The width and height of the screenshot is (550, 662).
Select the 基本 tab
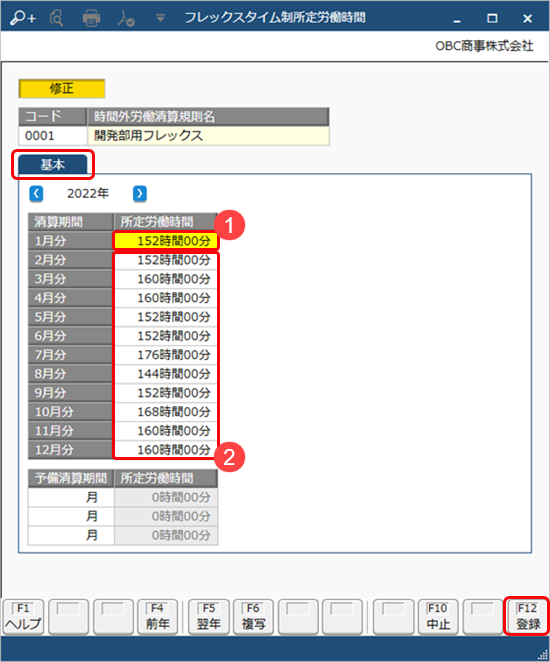(x=52, y=164)
